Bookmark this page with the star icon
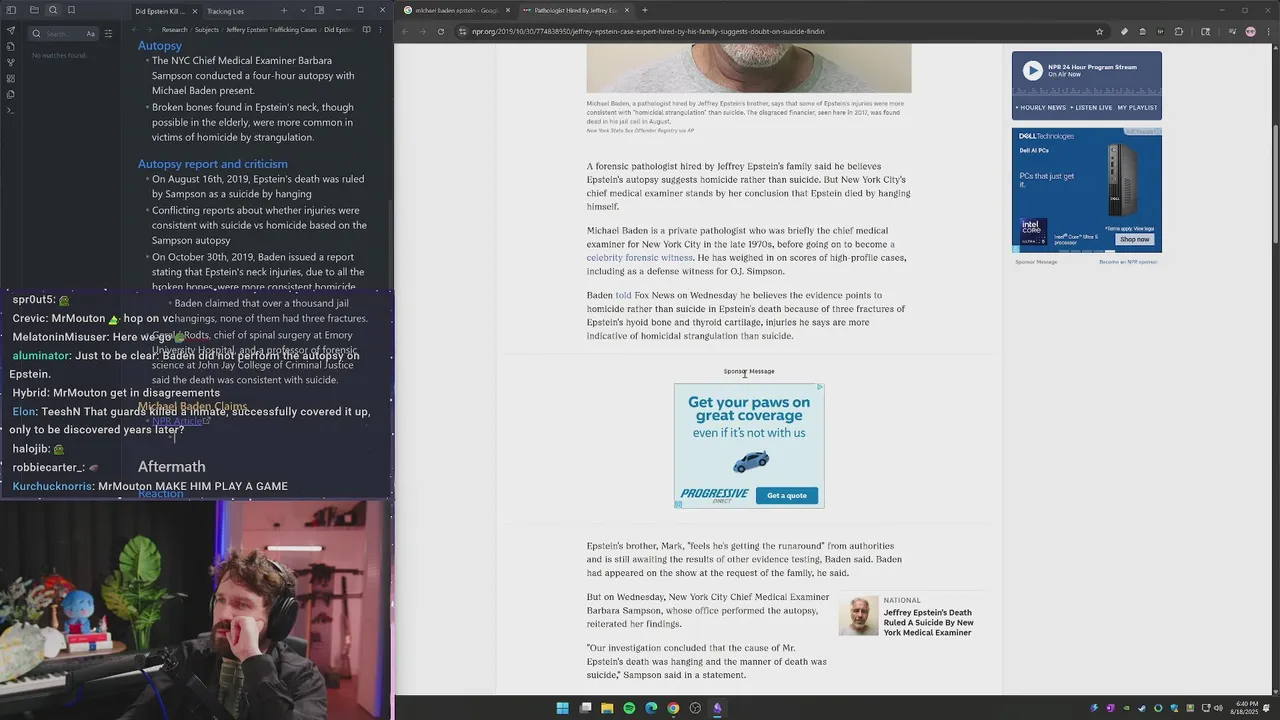Image resolution: width=1280 pixels, height=720 pixels. coord(1099,31)
